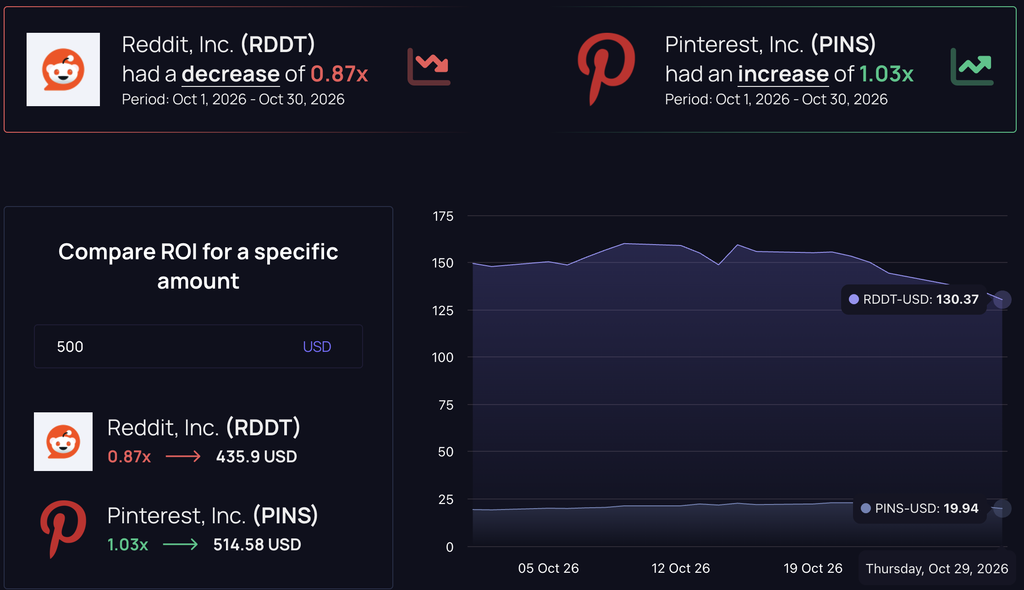Click the 100 y-axis label
This screenshot has width=1024, height=590.
coord(443,357)
